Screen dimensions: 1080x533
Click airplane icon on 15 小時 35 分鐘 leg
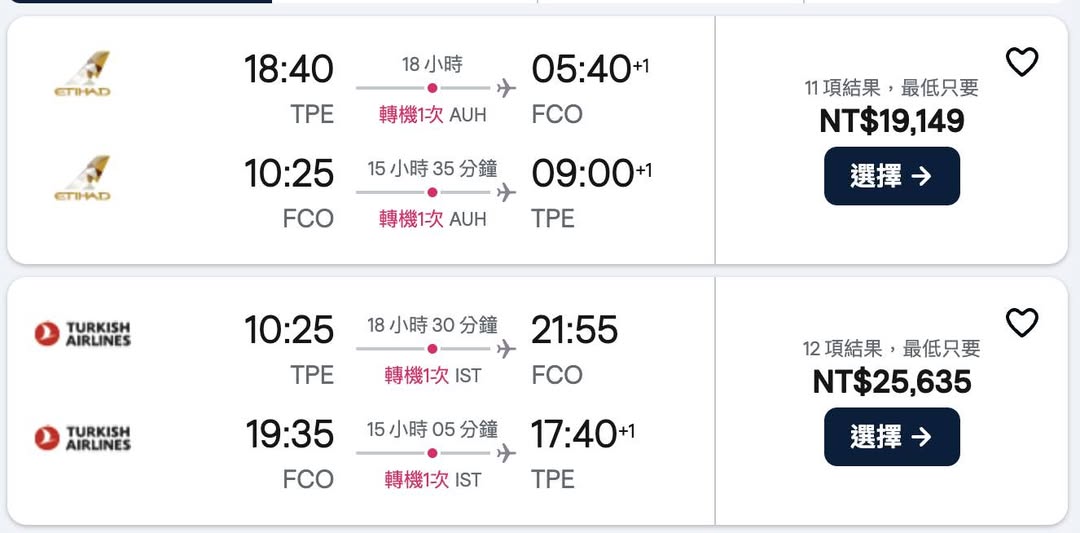(506, 192)
